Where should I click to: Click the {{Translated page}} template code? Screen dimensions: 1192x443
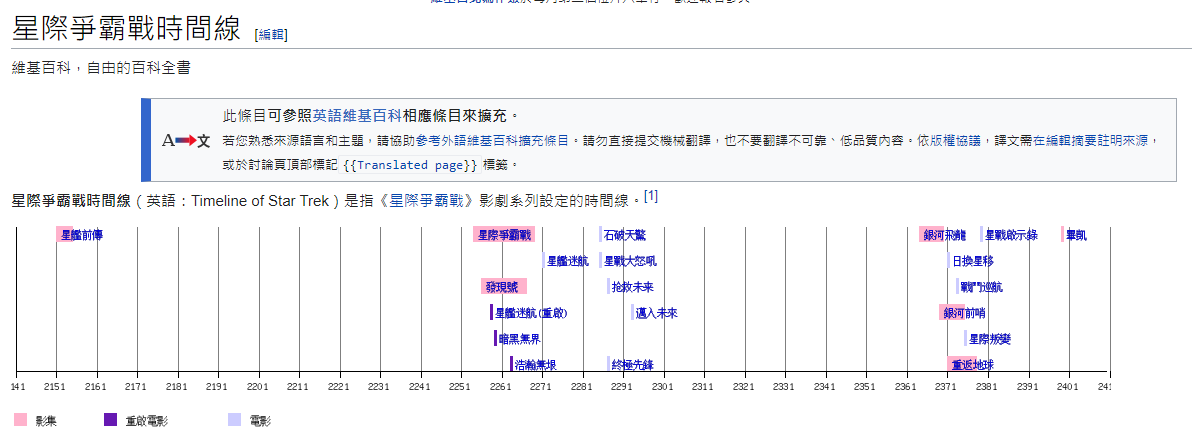411,164
